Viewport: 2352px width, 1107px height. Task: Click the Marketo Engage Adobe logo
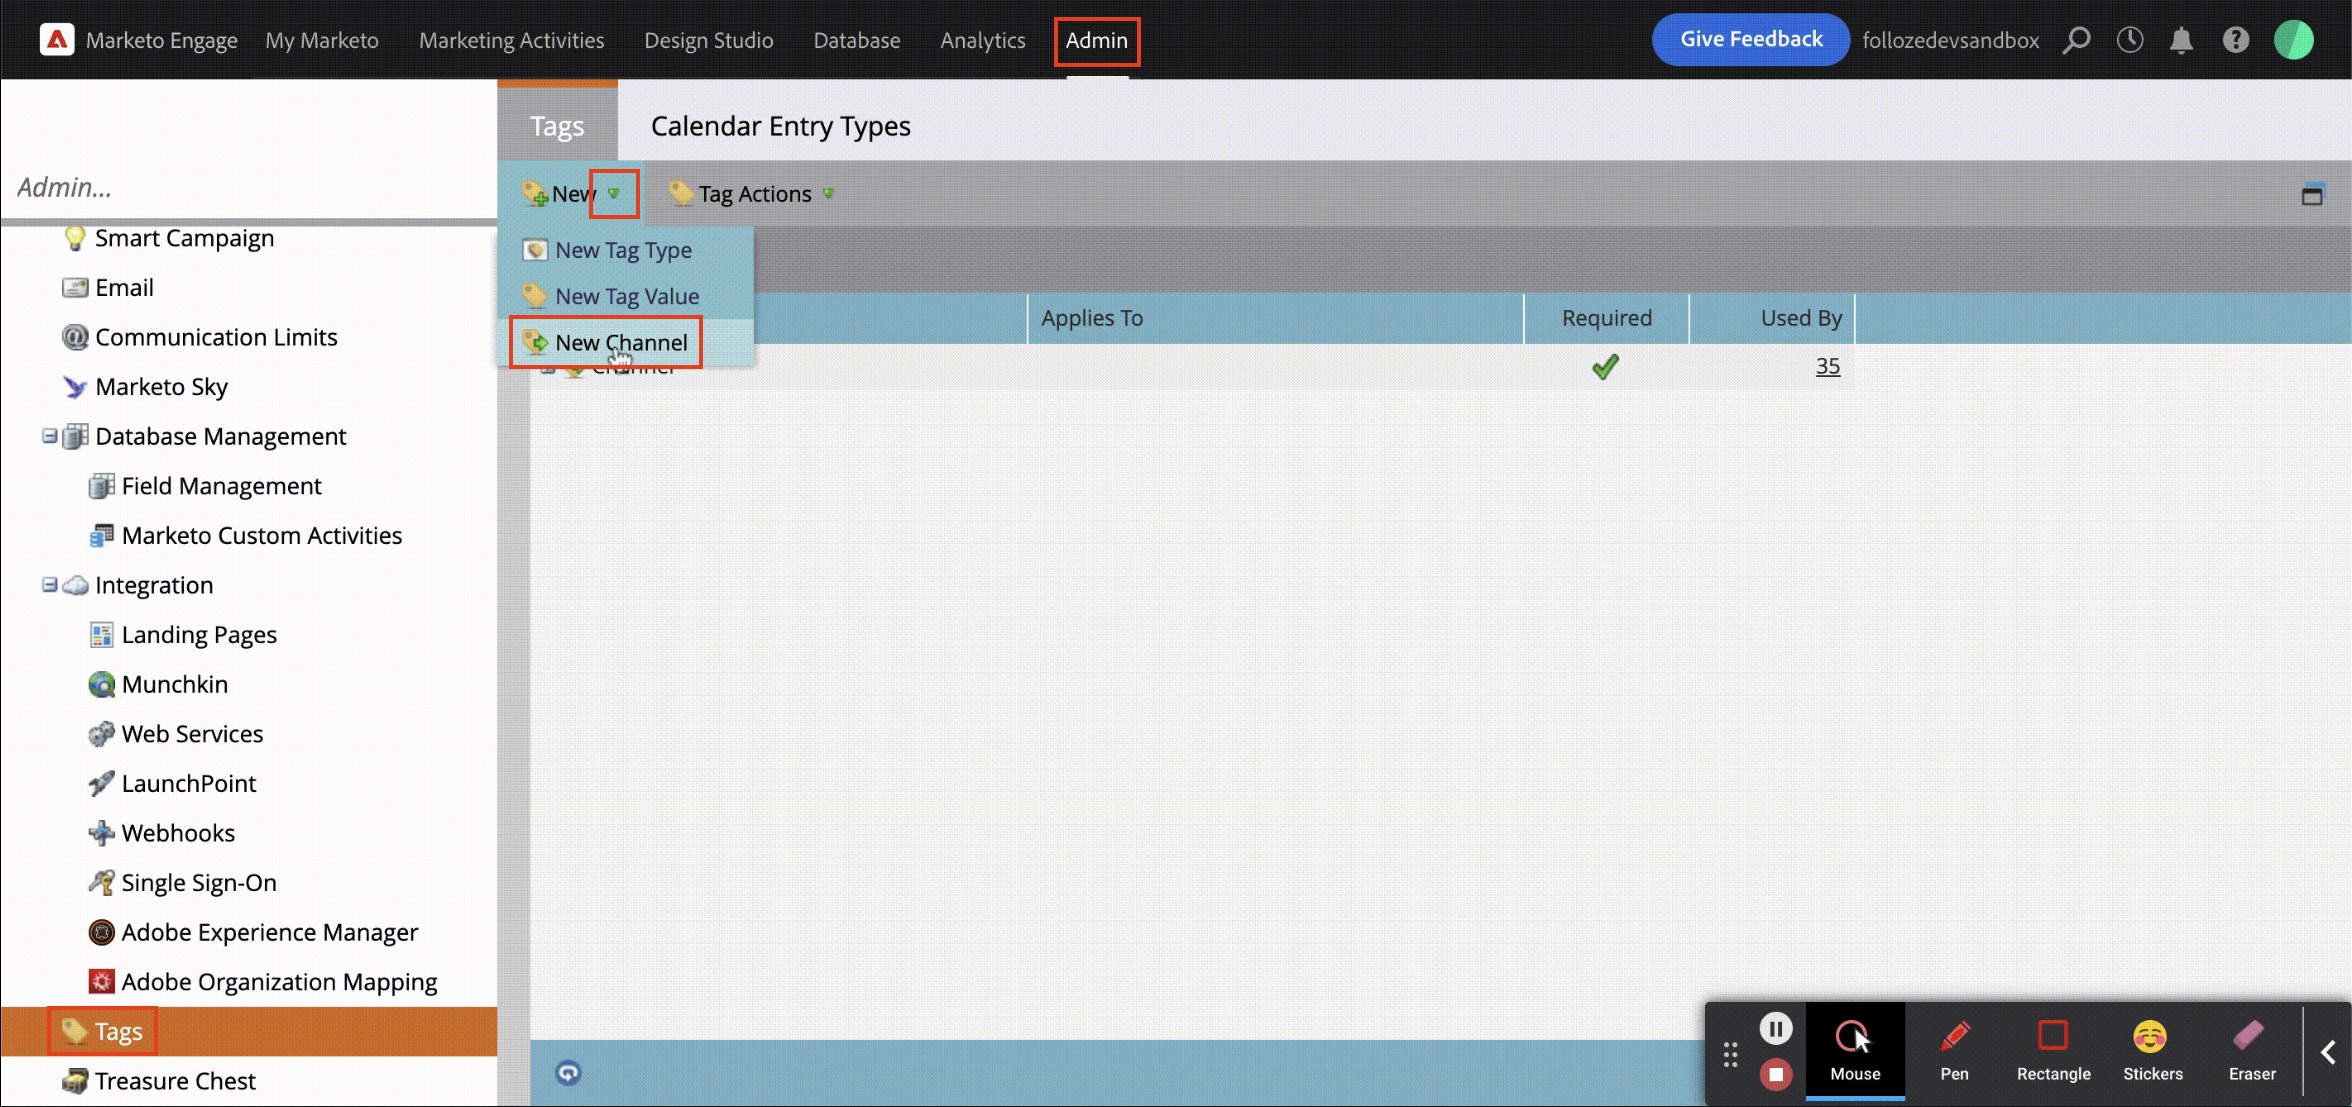57,40
